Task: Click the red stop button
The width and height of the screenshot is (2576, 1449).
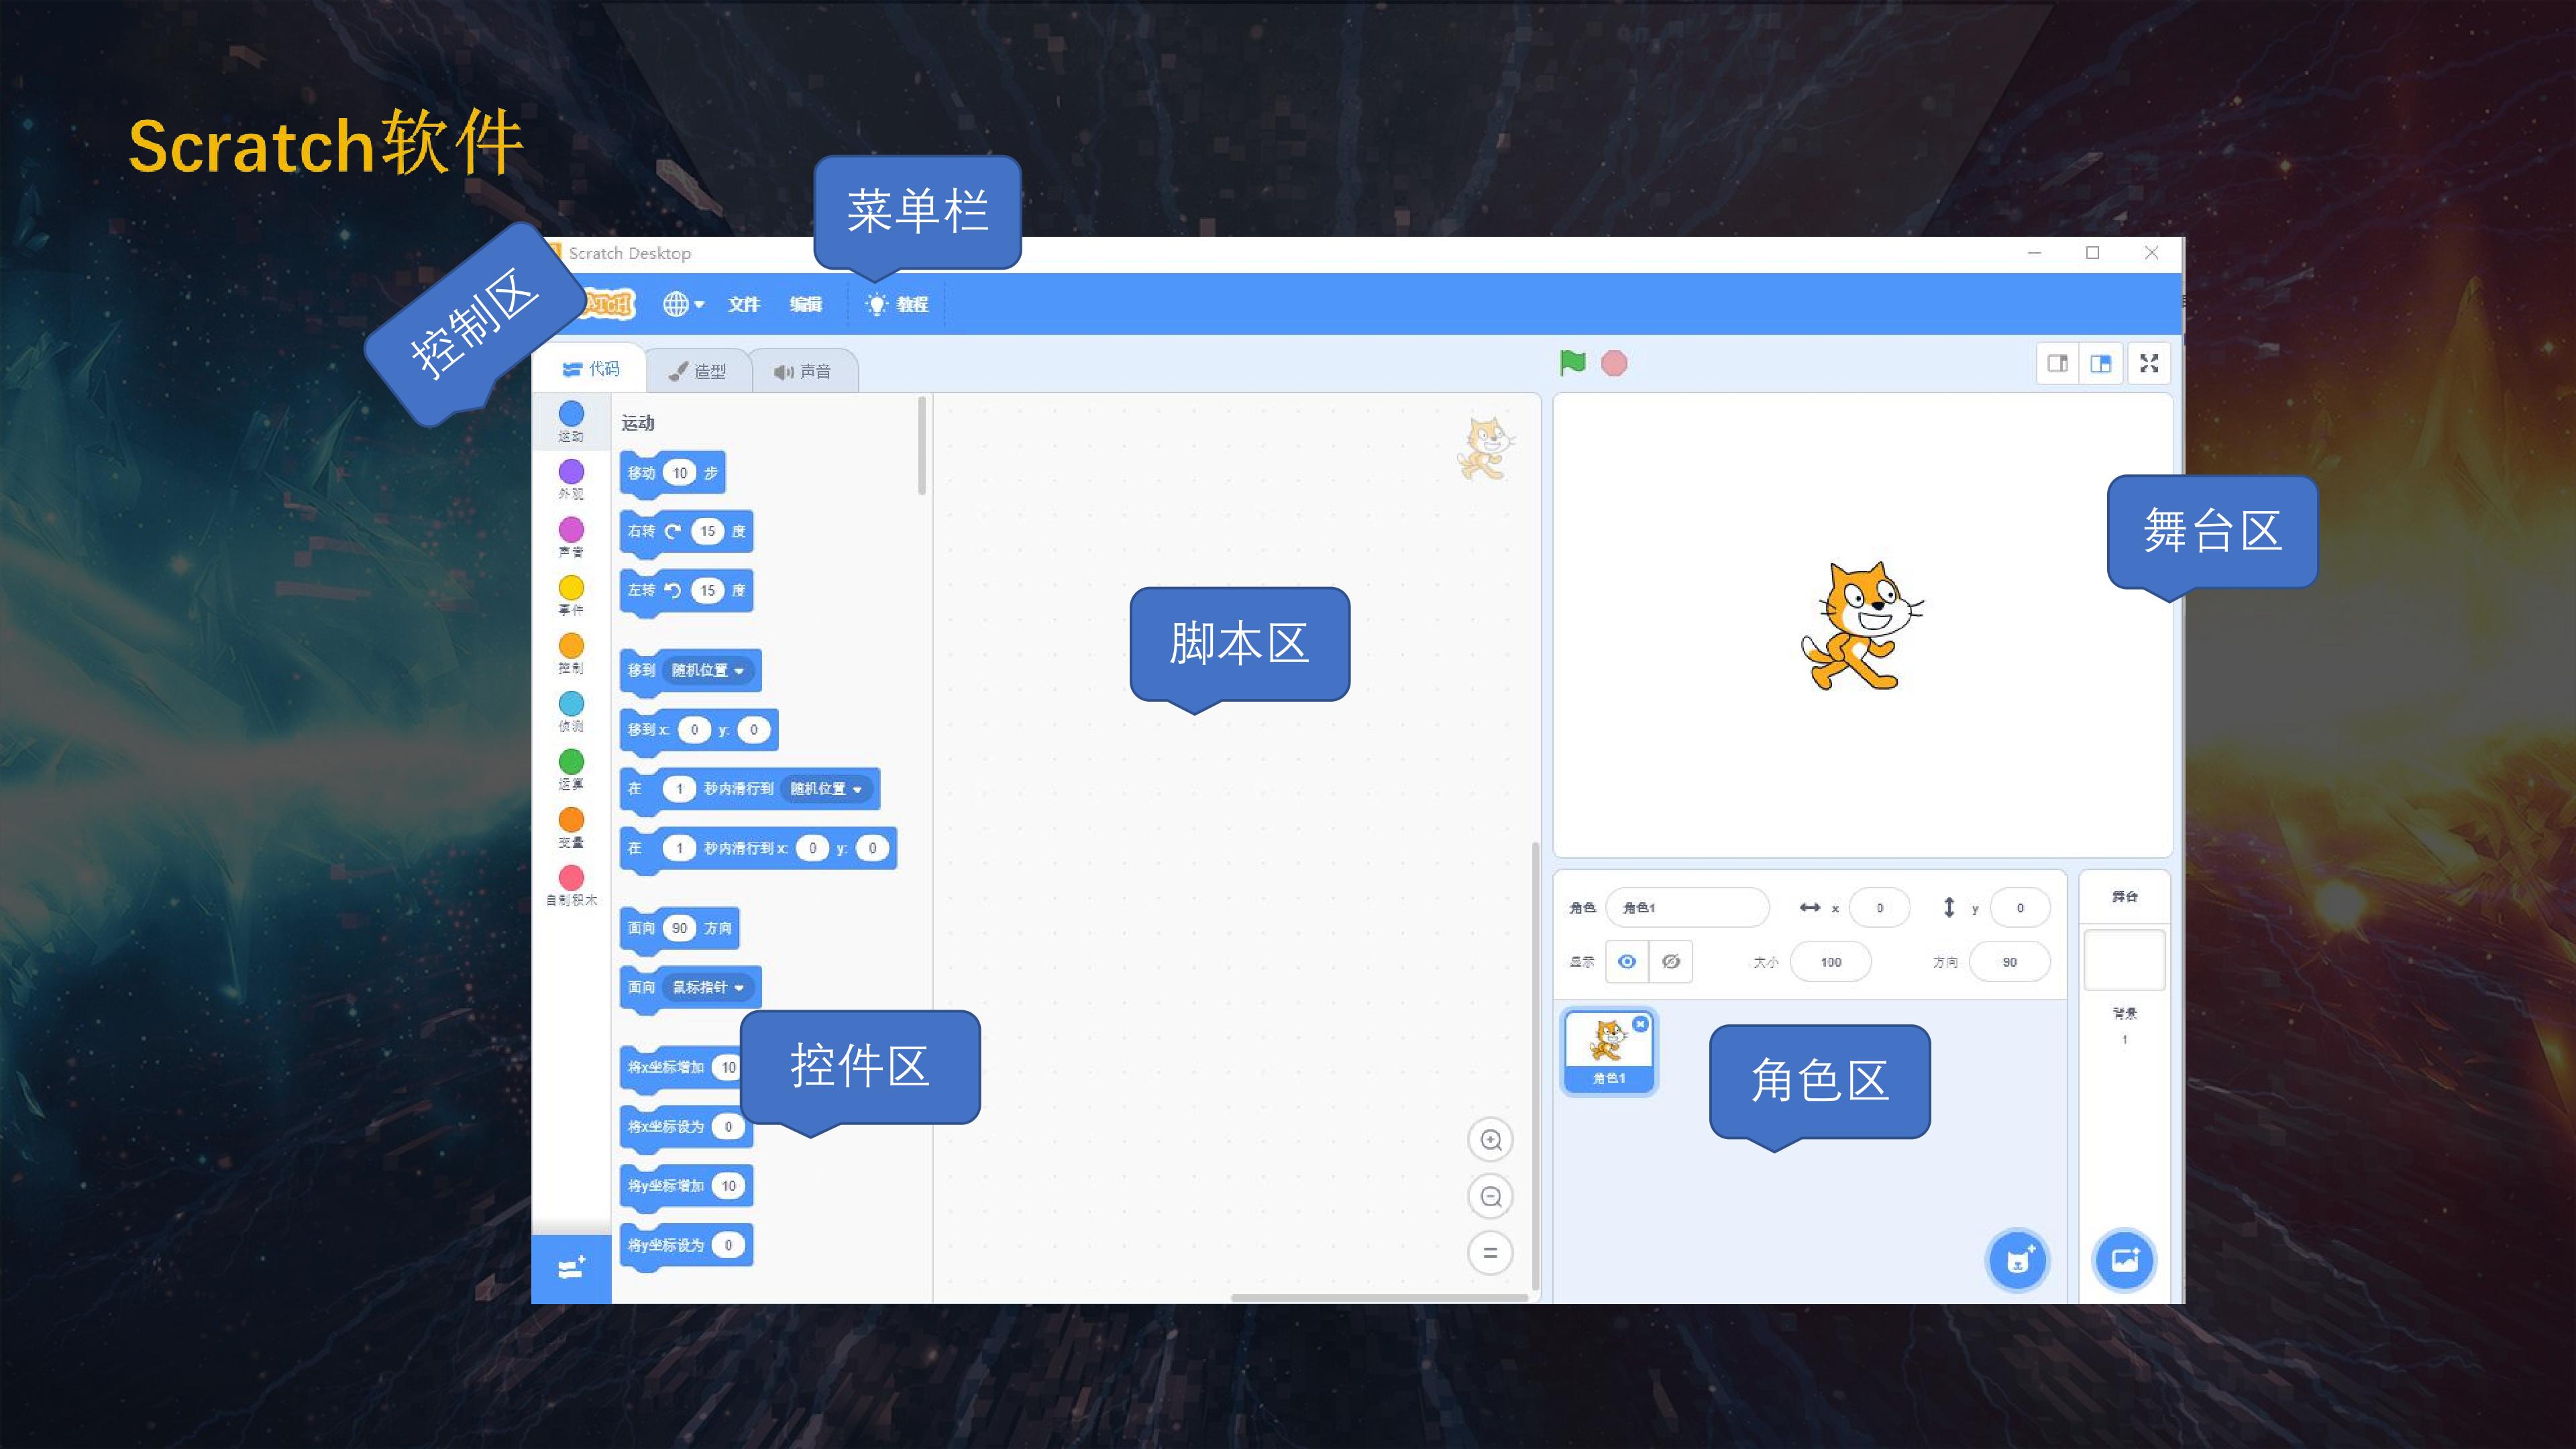Action: tap(1614, 363)
